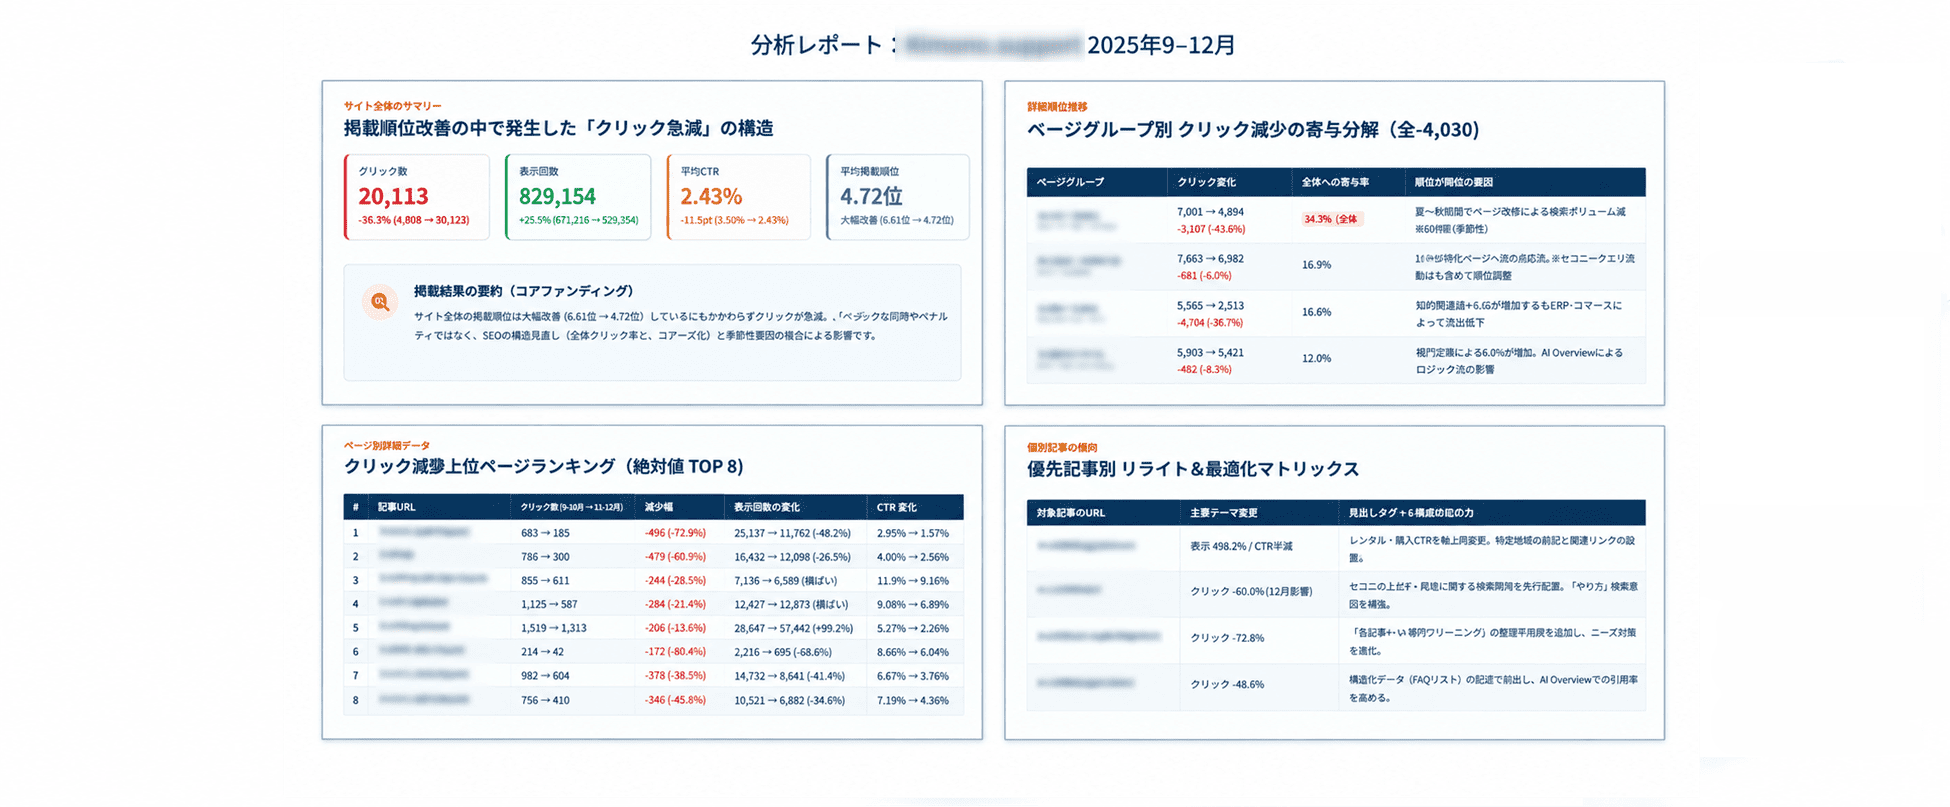Click the red 34.3% contribution badge
The height and width of the screenshot is (807, 1950).
tap(1331, 219)
